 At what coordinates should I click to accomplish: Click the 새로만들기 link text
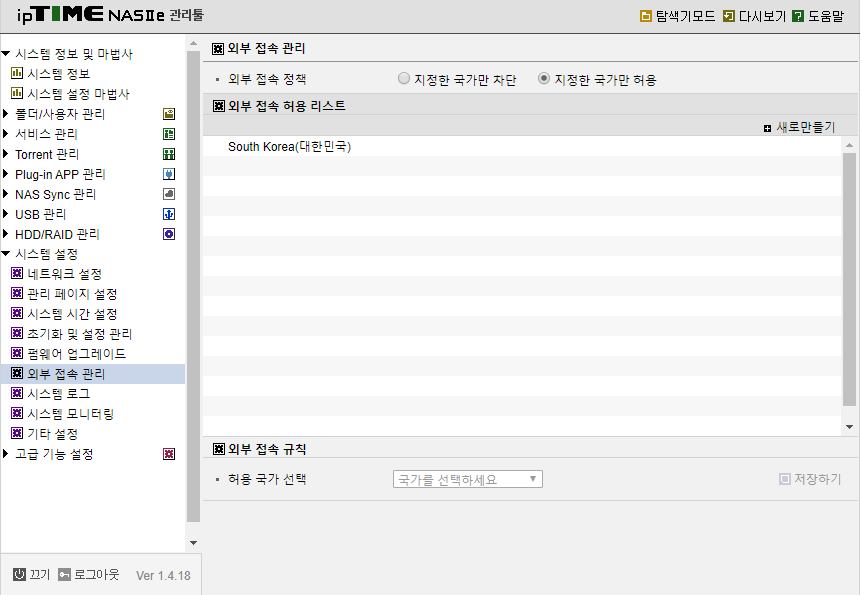[x=805, y=128]
